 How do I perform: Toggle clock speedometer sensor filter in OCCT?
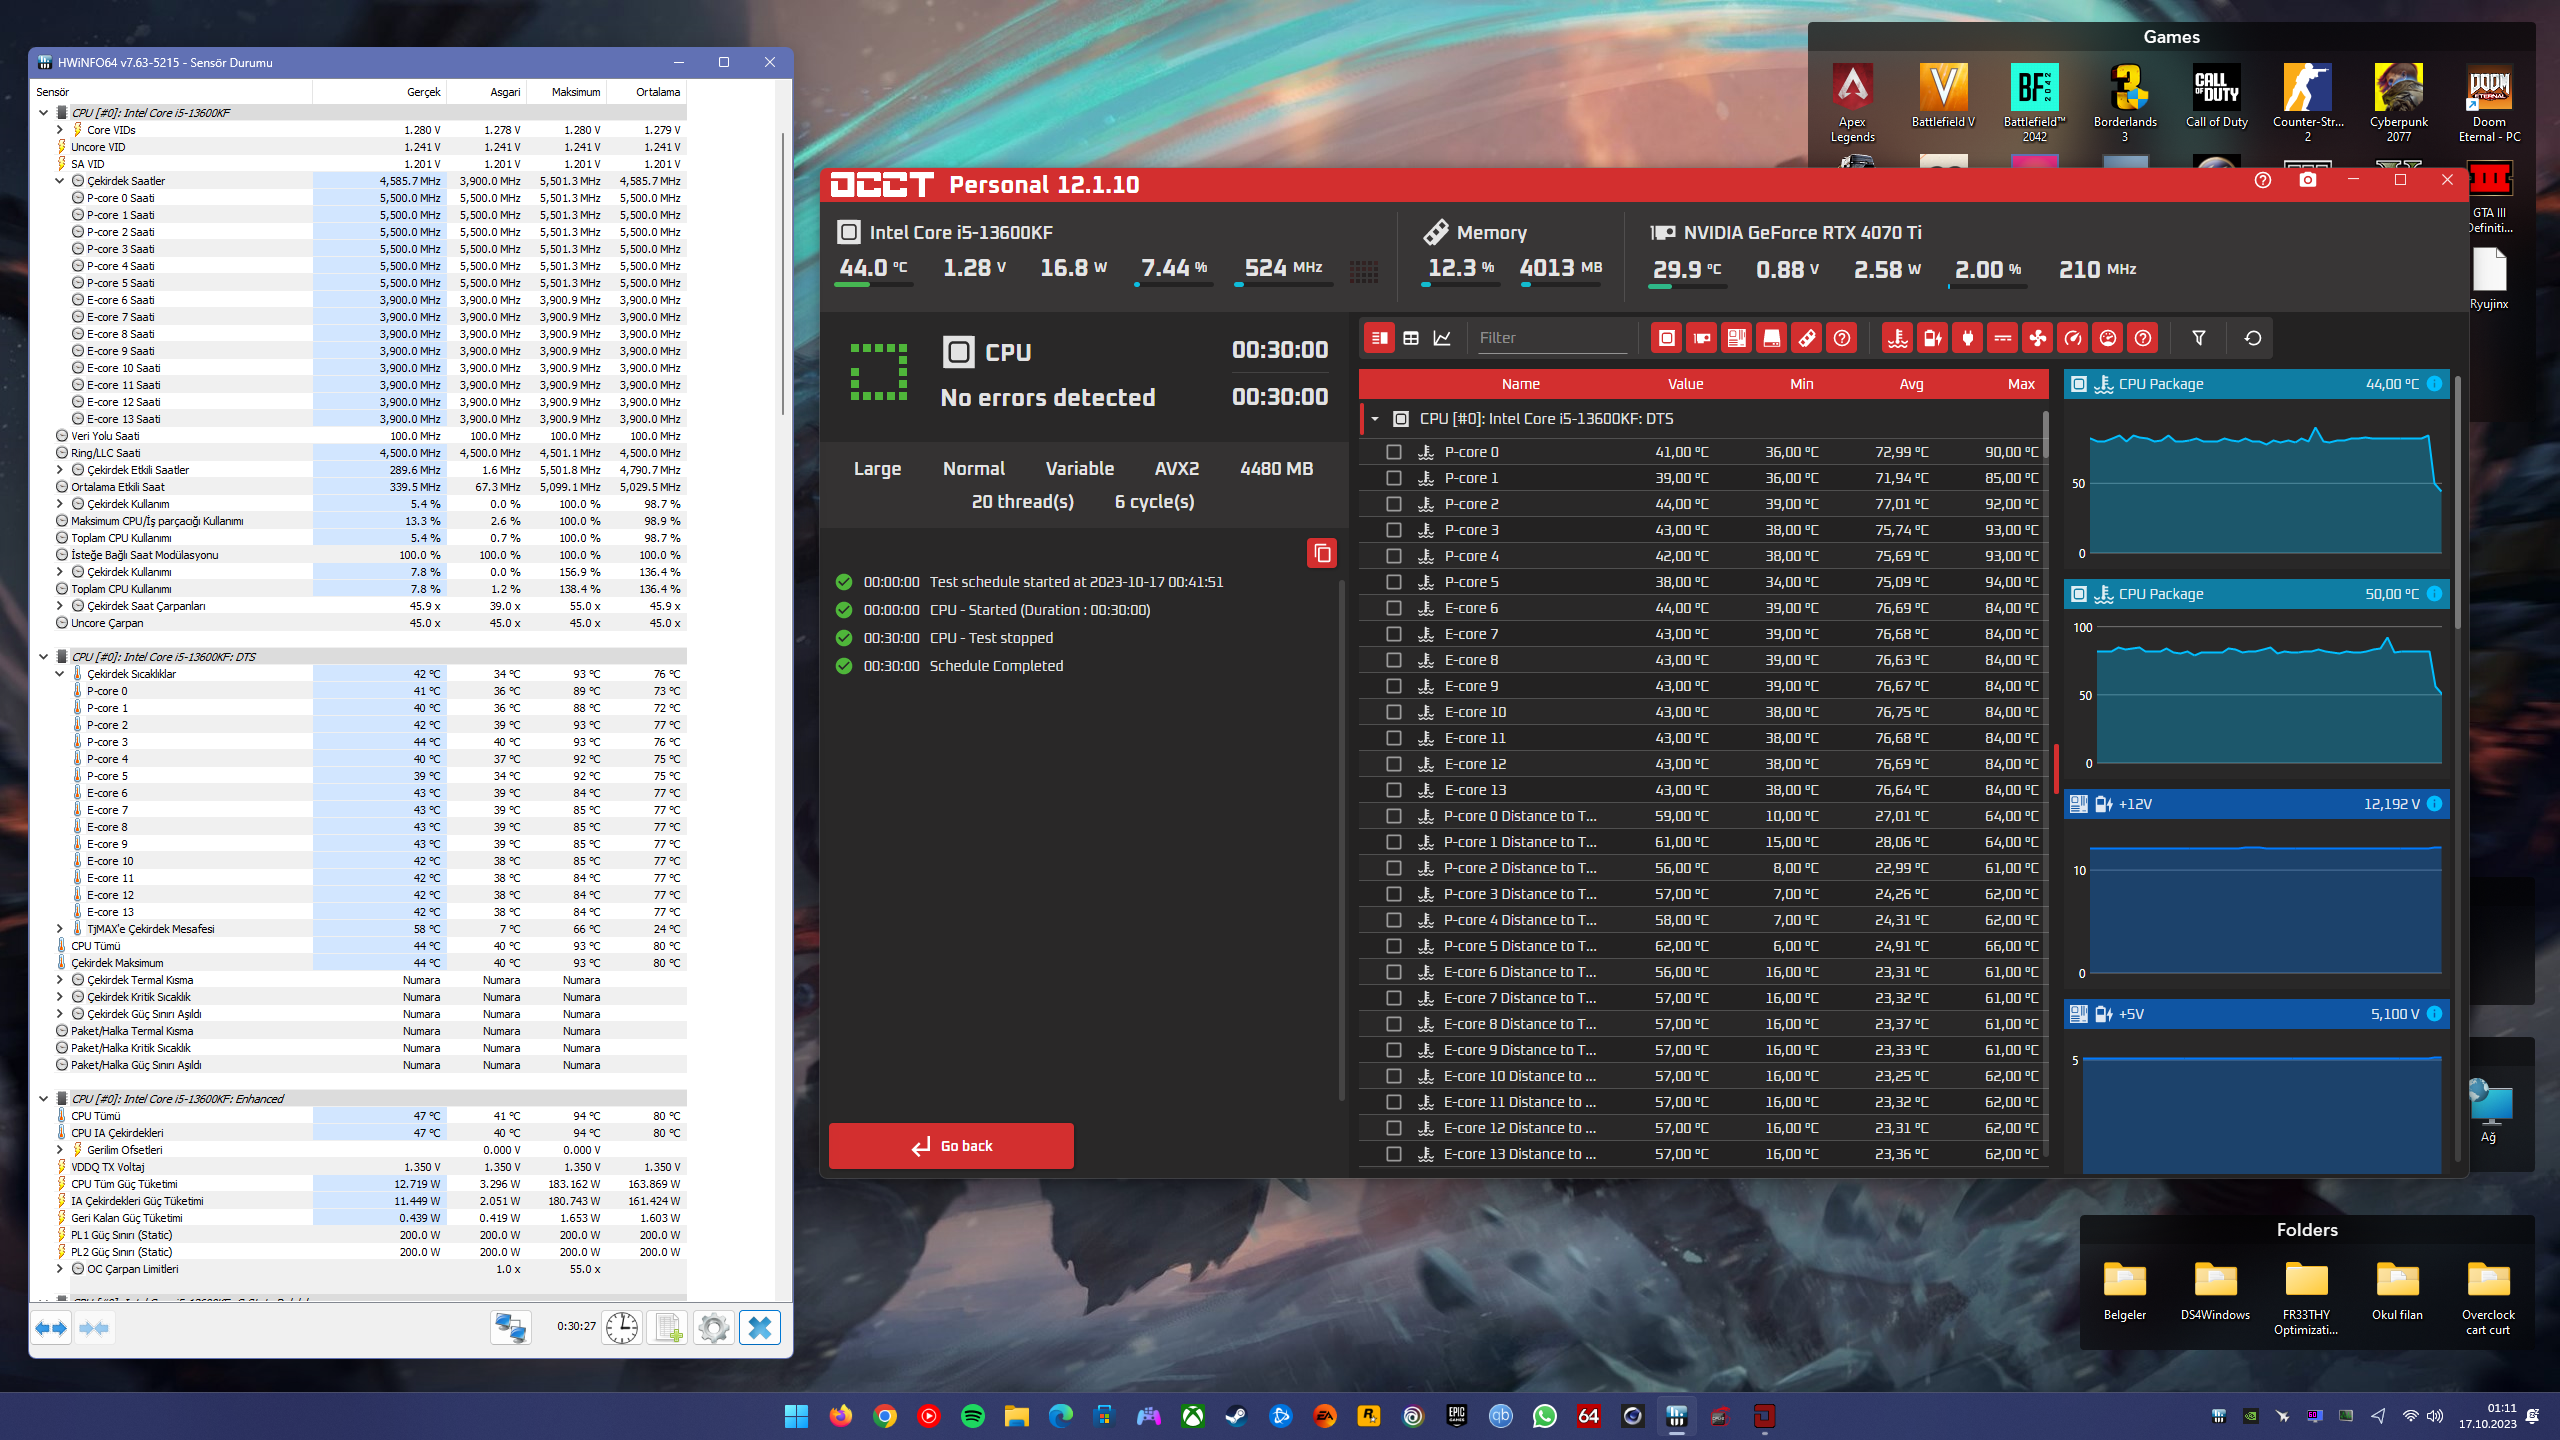pos(2073,338)
